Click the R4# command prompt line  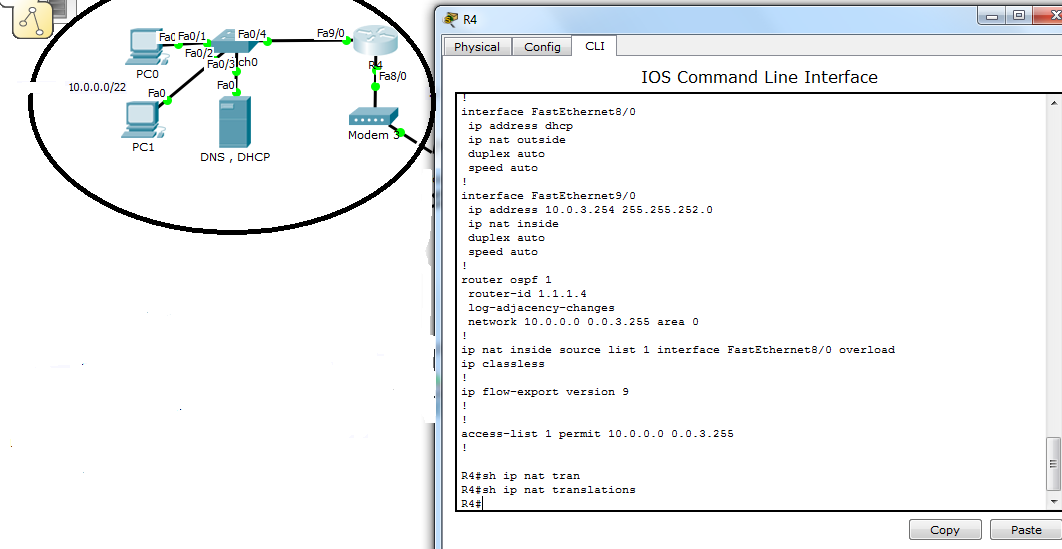(471, 504)
